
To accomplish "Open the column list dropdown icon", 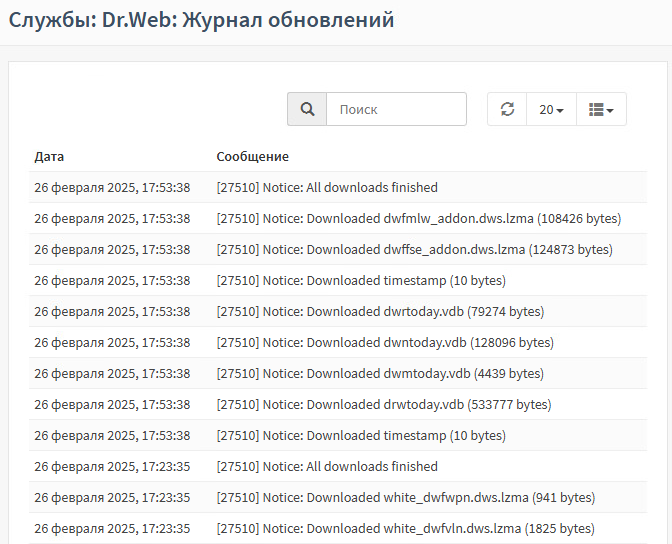I will (x=601, y=109).
